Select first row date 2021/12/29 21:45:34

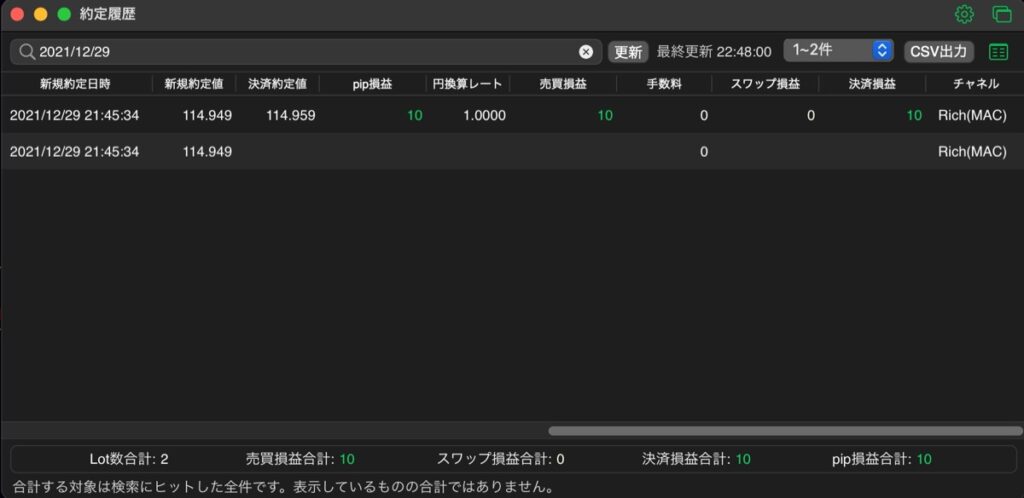[74, 116]
